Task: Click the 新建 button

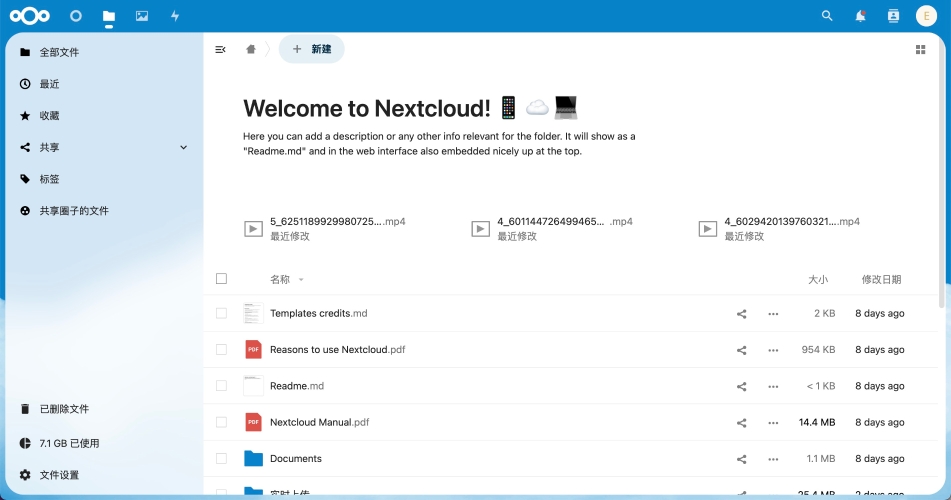Action: click(312, 49)
